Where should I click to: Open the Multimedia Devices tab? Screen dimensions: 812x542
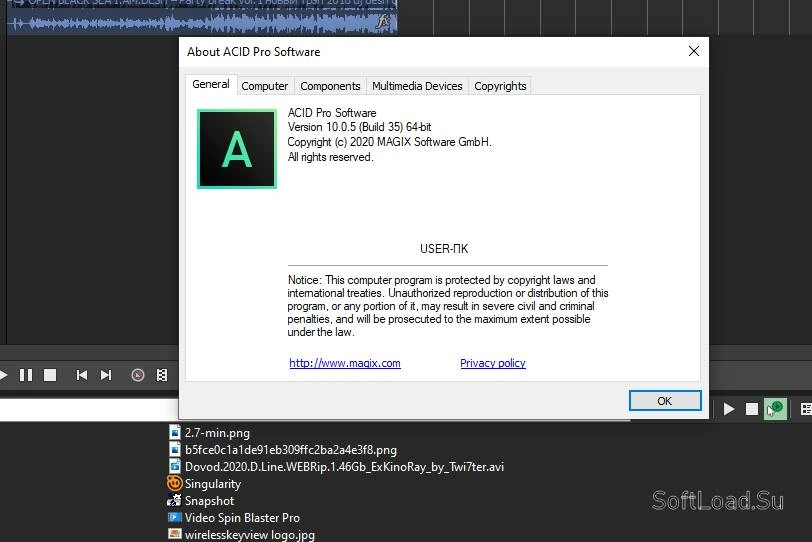[x=417, y=86]
